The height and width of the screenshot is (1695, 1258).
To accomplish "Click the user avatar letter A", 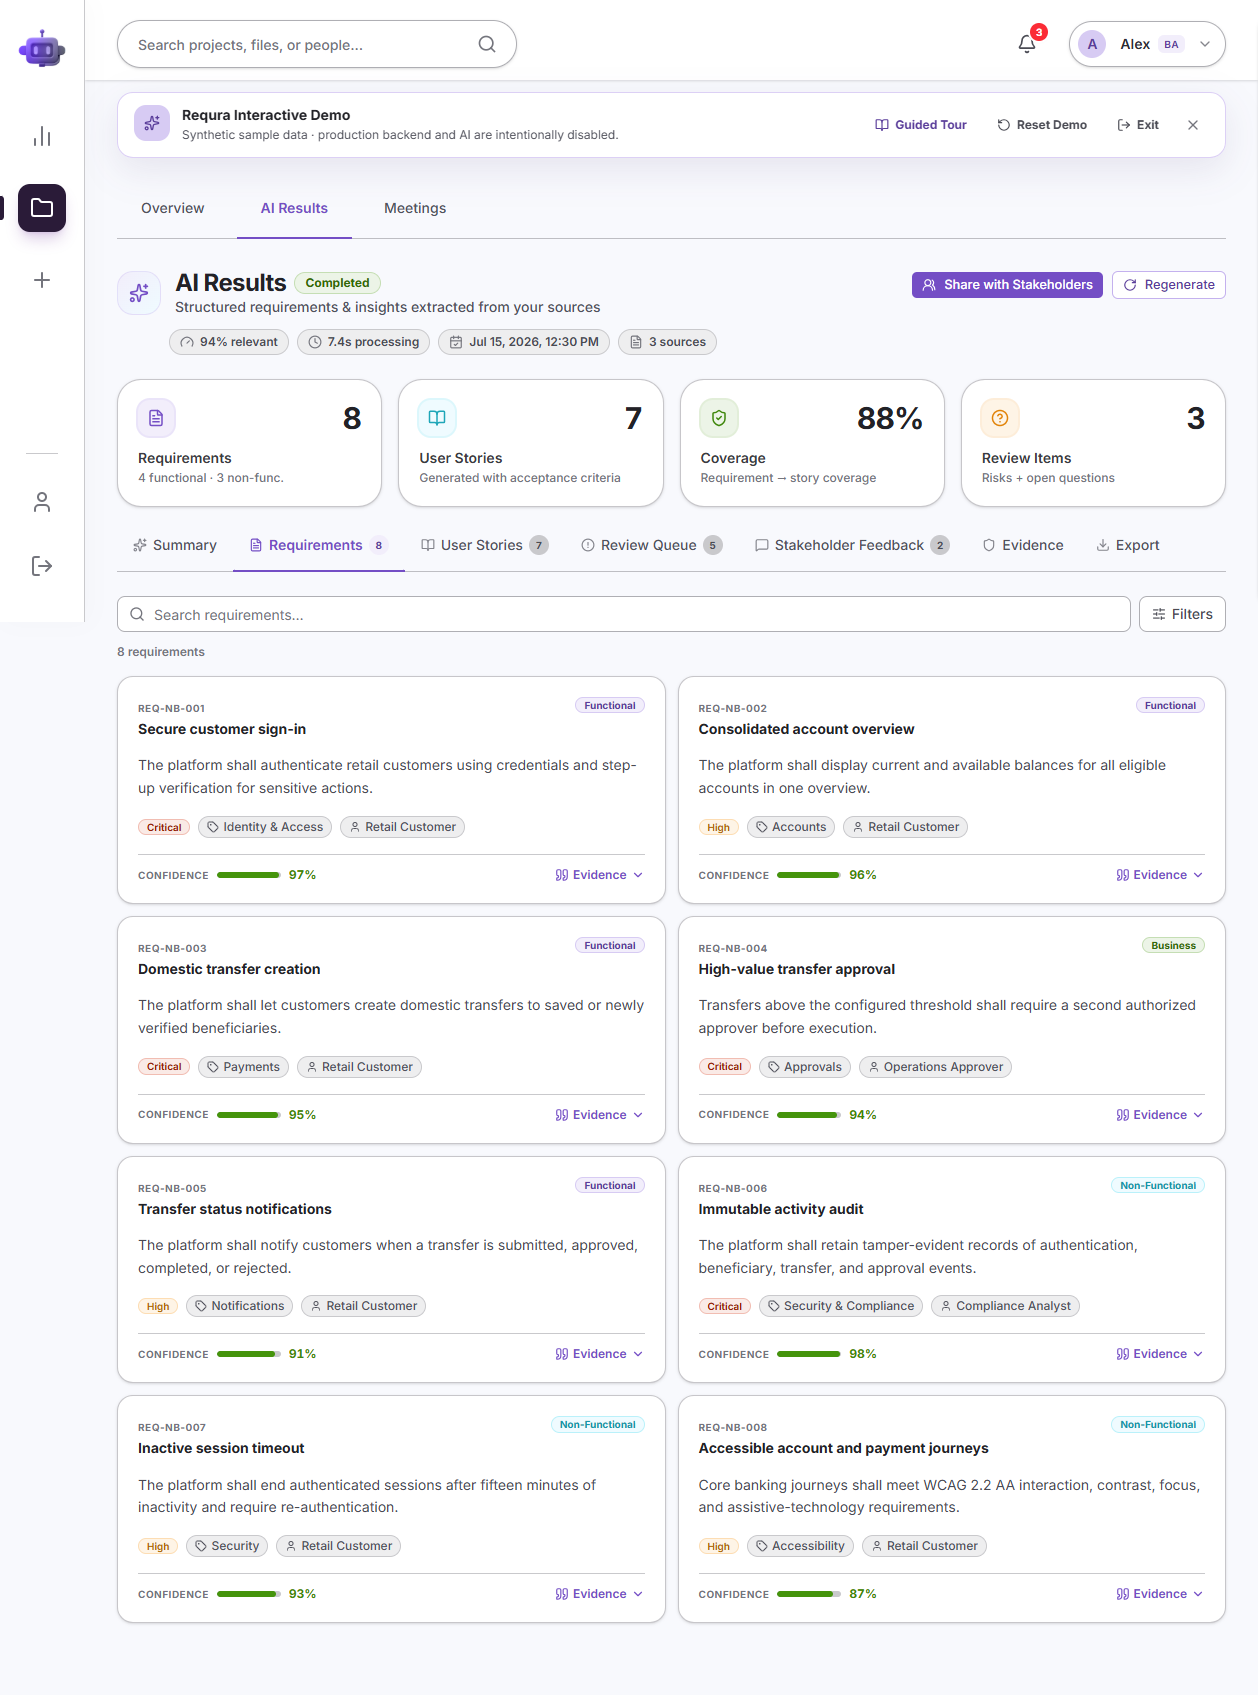I will (1092, 44).
